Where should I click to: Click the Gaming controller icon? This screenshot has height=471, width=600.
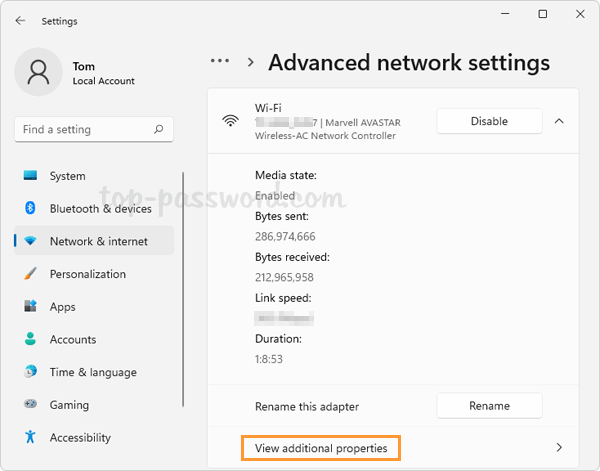pyautogui.click(x=30, y=405)
